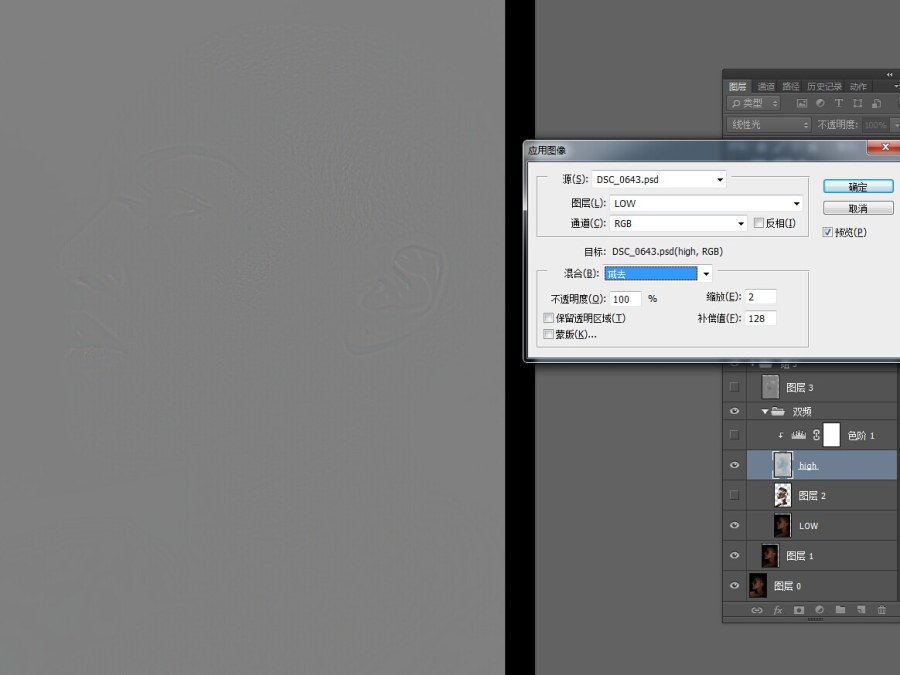Add a layer mask via the mask icon
The width and height of the screenshot is (900, 675).
click(798, 610)
